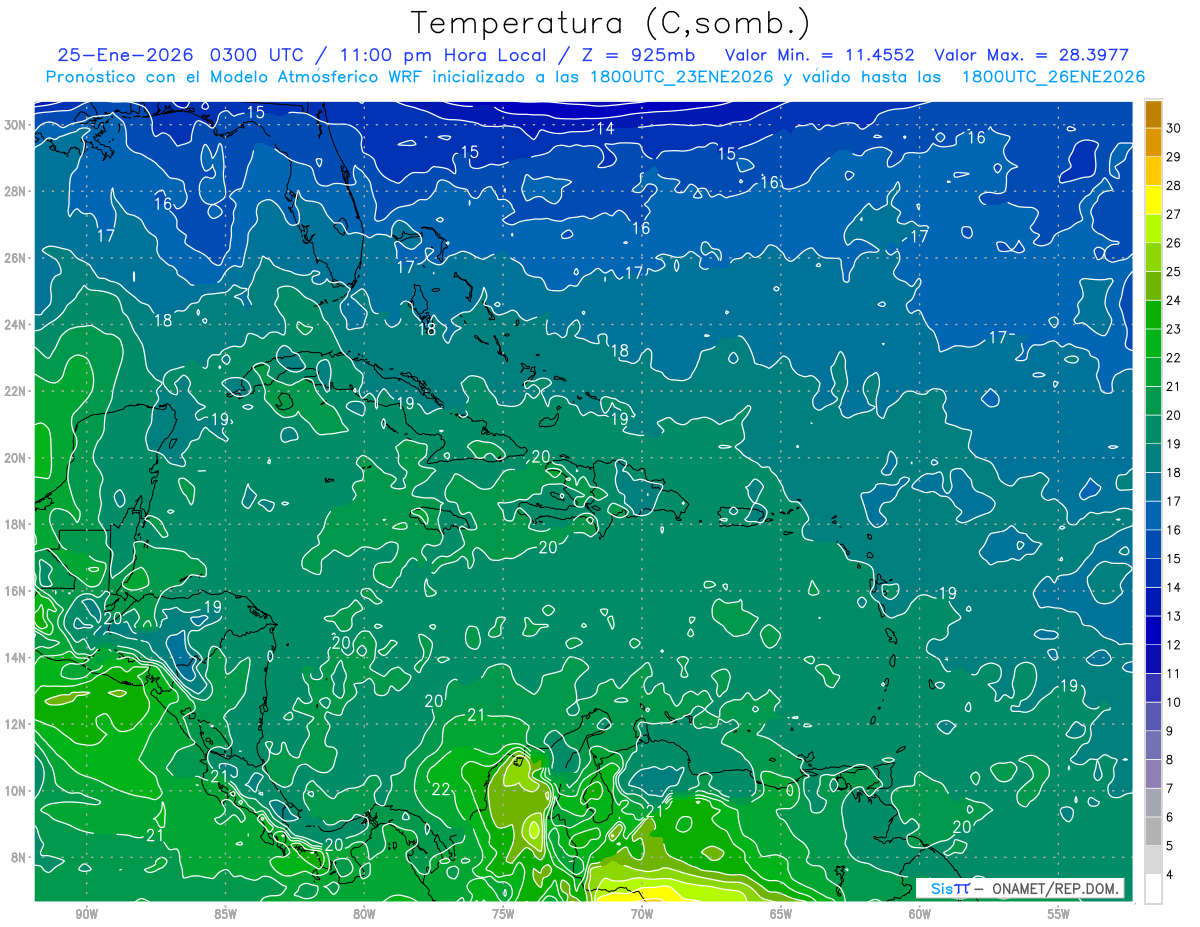Screen dimensions: 1200x927
Task: Click the "28N" latitude label
Action: 17,191
